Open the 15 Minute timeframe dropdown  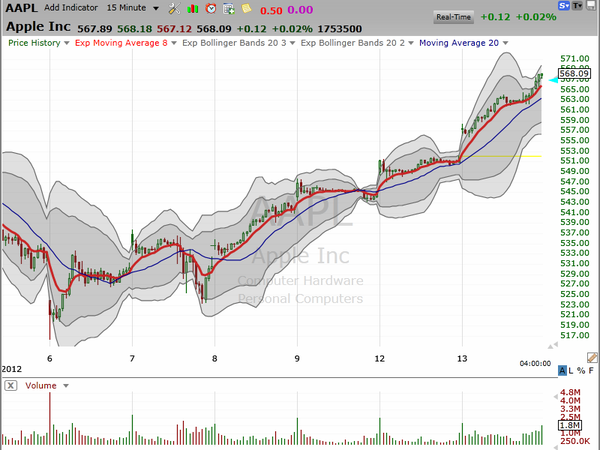(x=156, y=8)
